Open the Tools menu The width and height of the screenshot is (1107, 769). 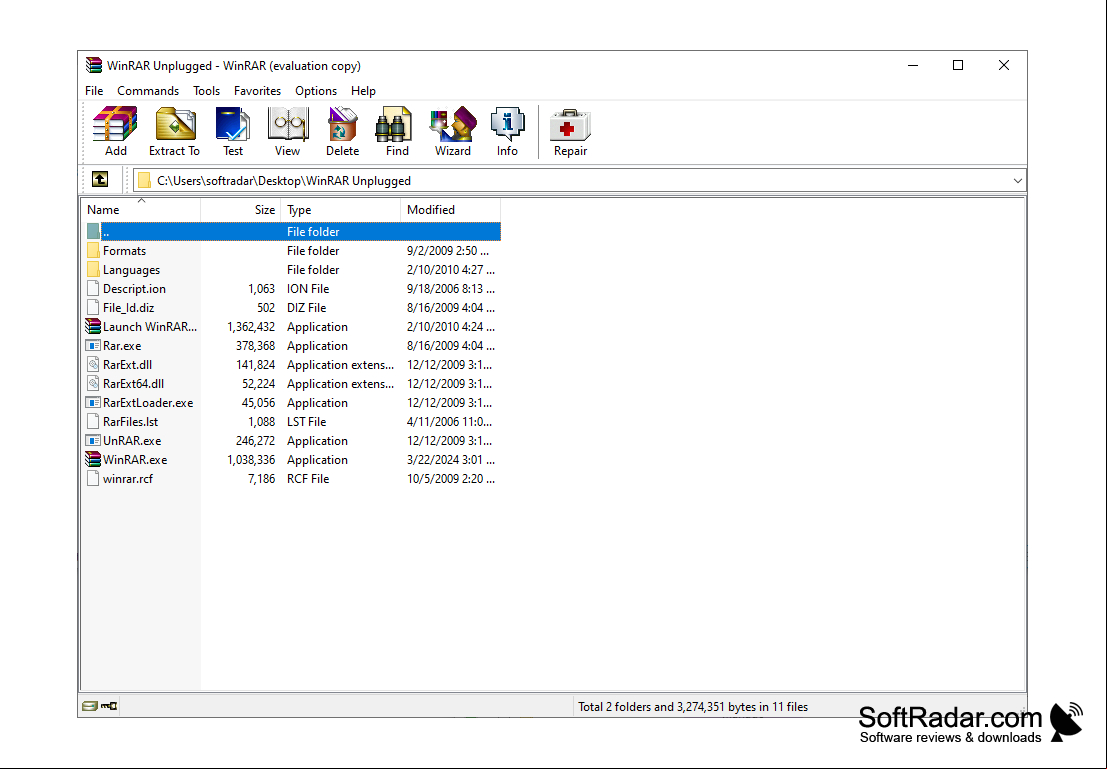point(206,90)
